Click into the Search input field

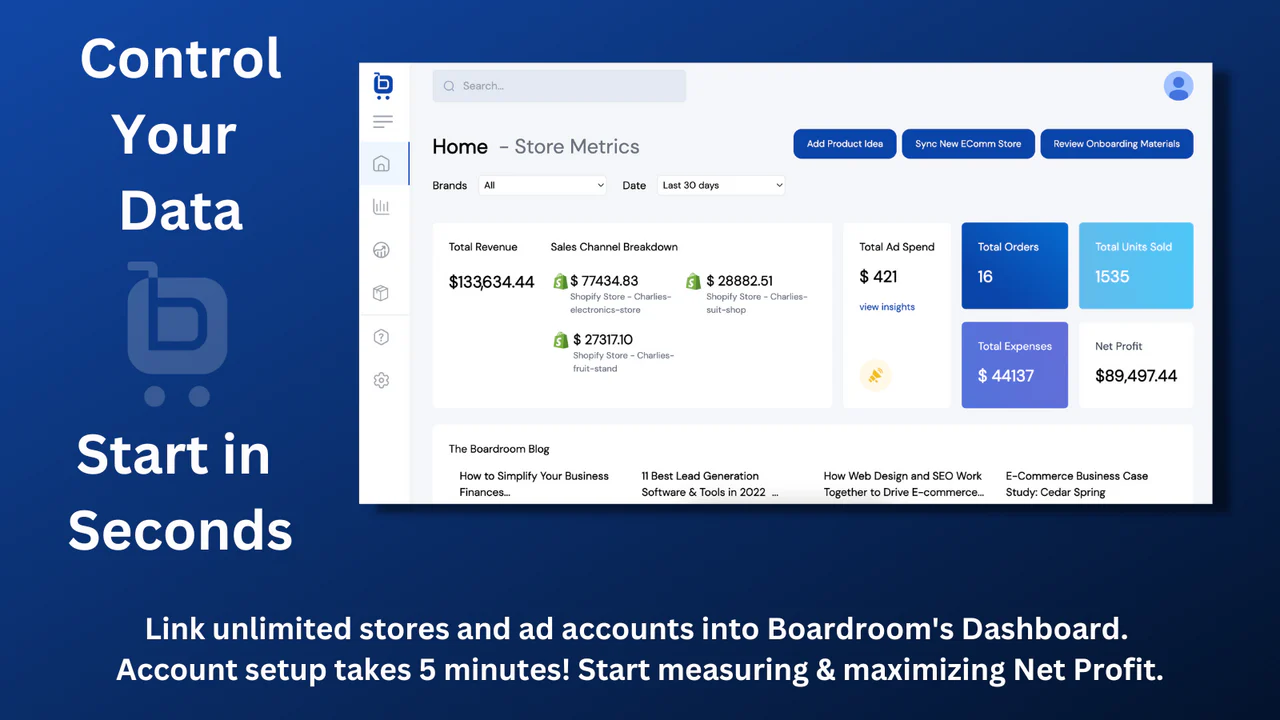pyautogui.click(x=560, y=86)
